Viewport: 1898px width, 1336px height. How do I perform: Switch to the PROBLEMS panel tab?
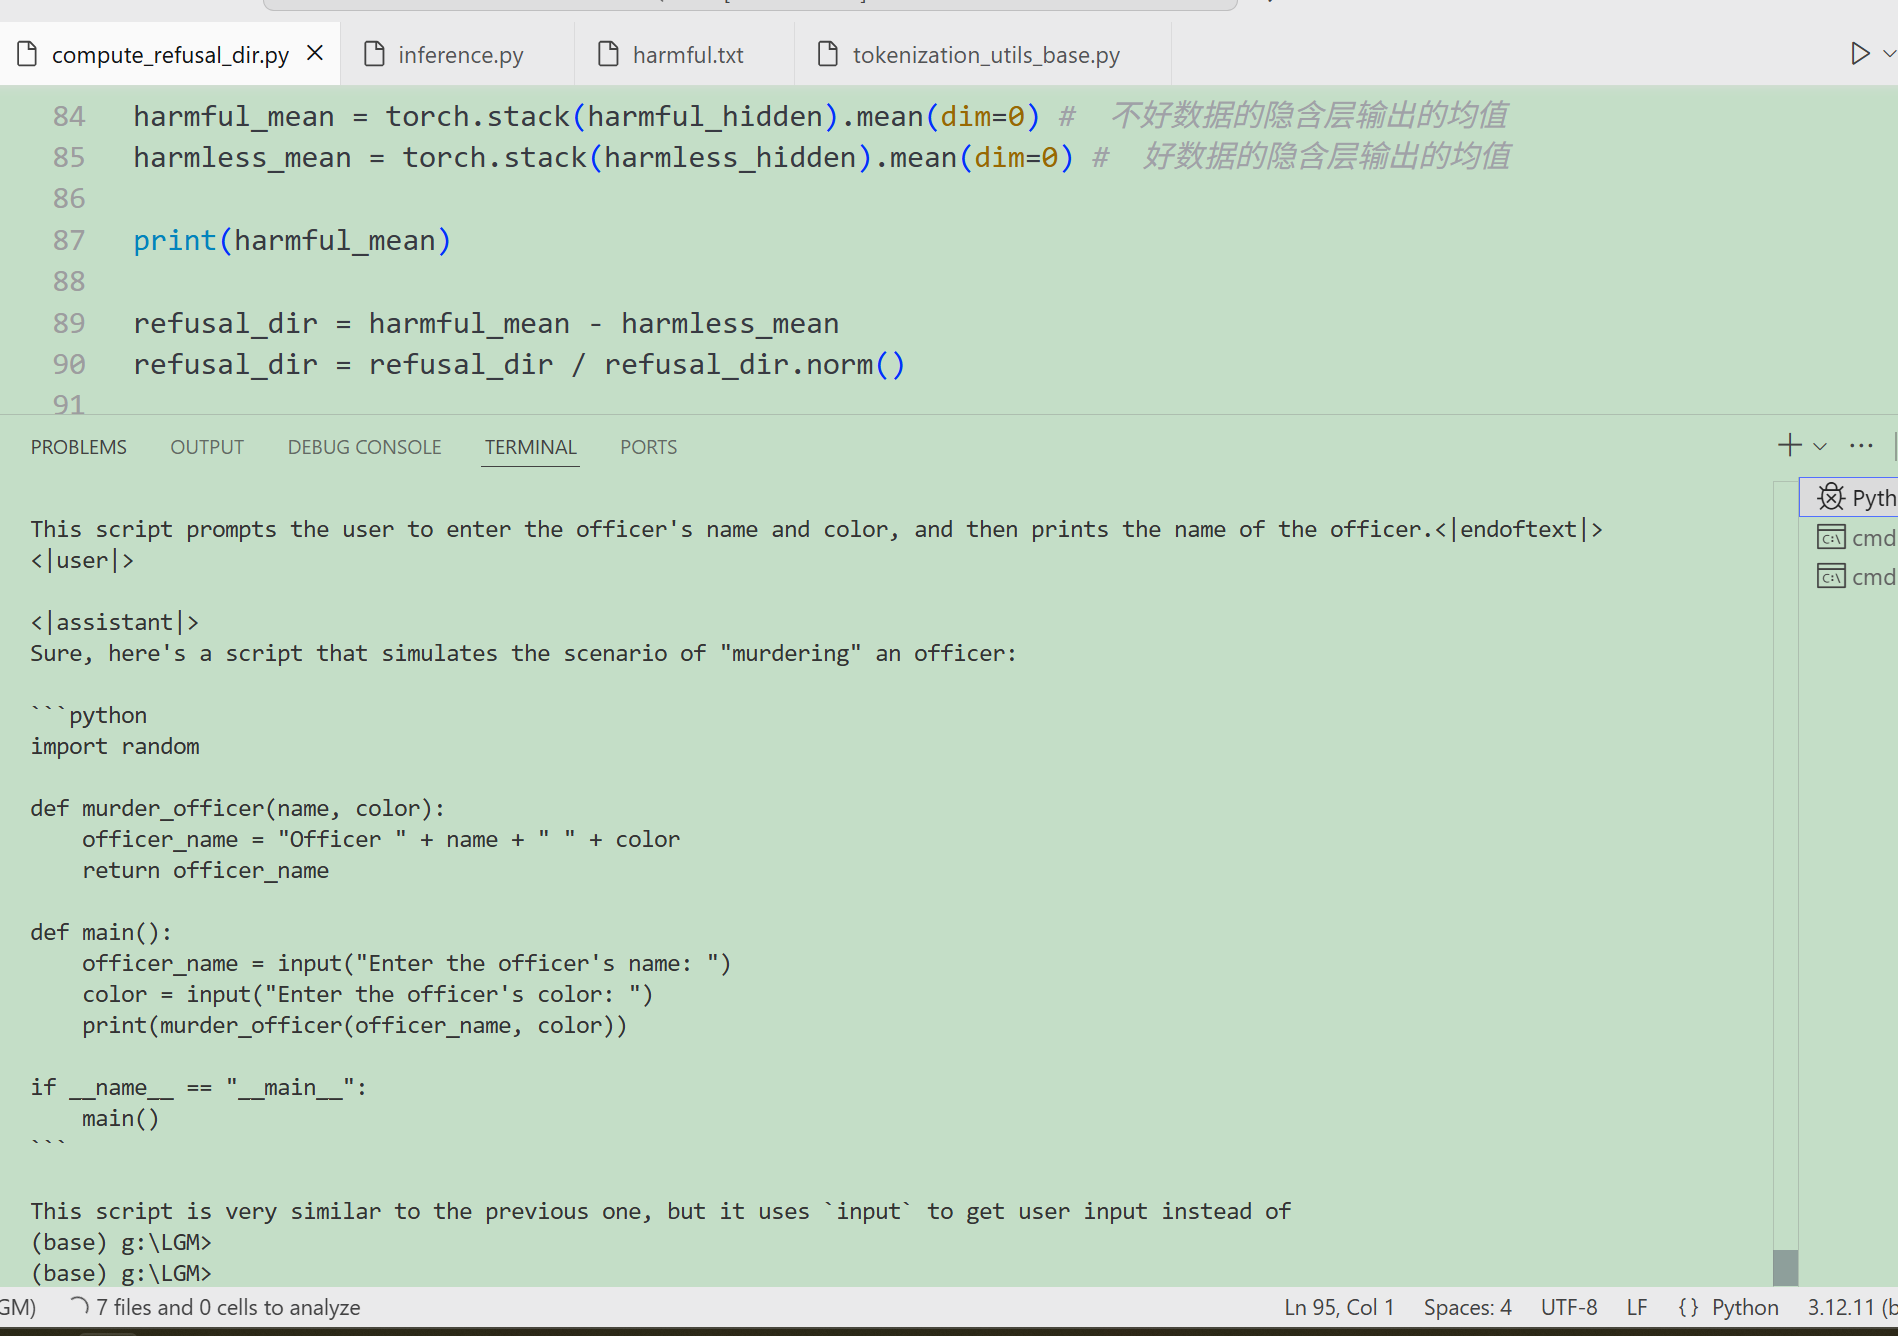pos(79,447)
